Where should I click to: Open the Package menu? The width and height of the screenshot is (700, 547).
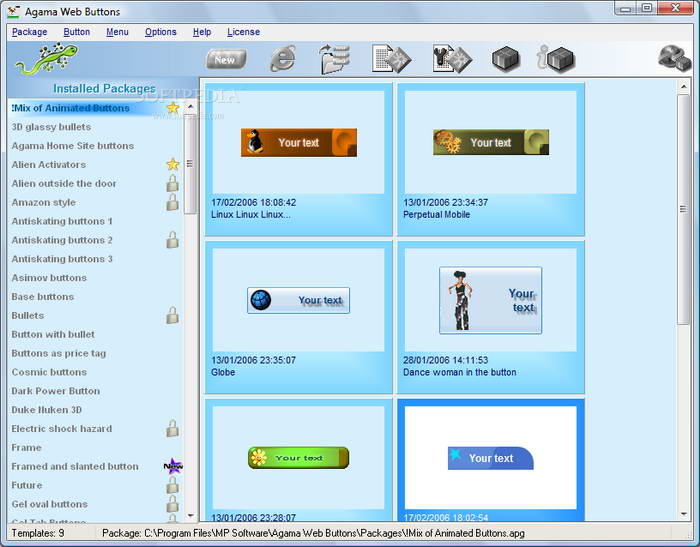[29, 32]
